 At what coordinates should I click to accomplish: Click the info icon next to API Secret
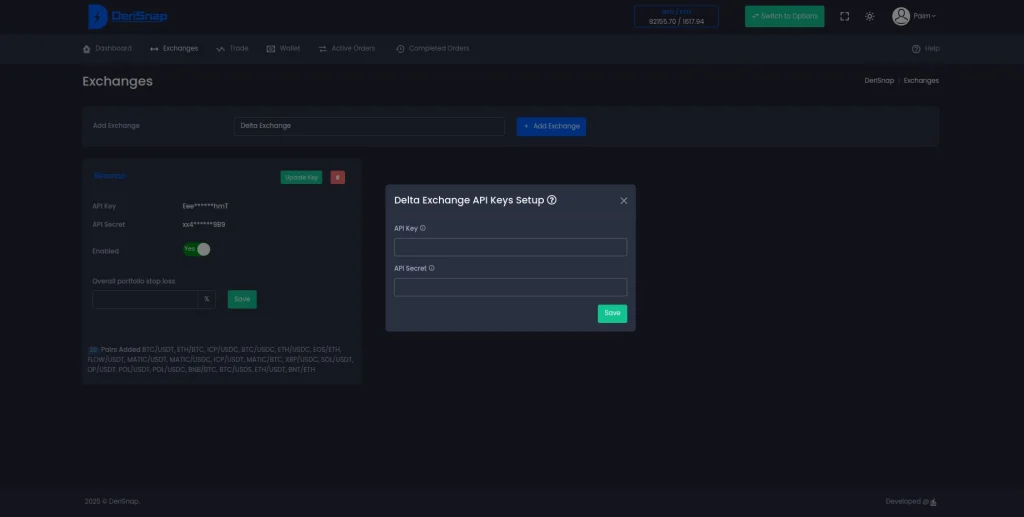pyautogui.click(x=431, y=268)
